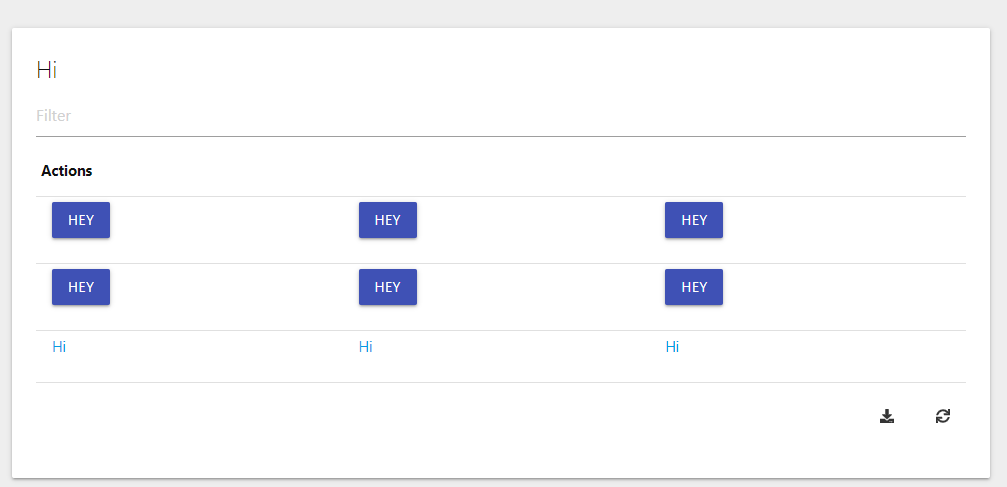Click the HEY button in first row, left column
1007x487 pixels.
coord(81,220)
